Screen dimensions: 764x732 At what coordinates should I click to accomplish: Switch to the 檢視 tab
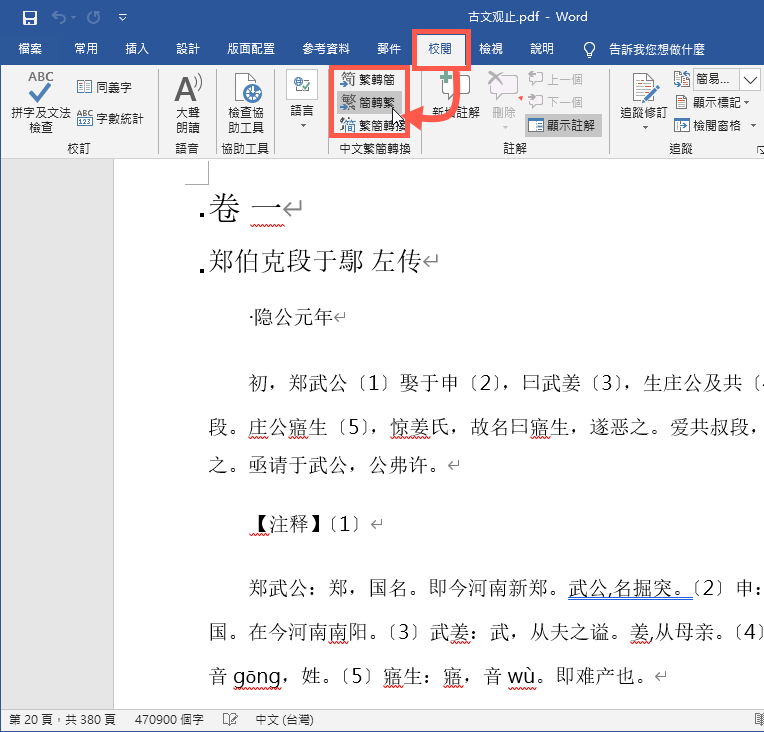point(491,49)
